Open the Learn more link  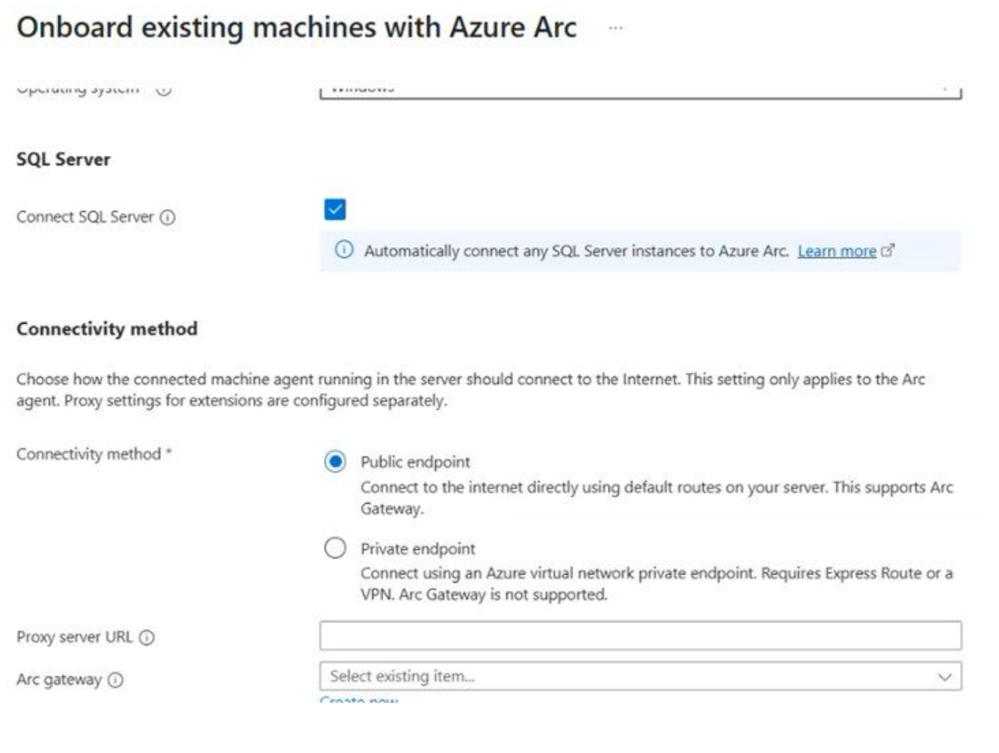coord(836,251)
